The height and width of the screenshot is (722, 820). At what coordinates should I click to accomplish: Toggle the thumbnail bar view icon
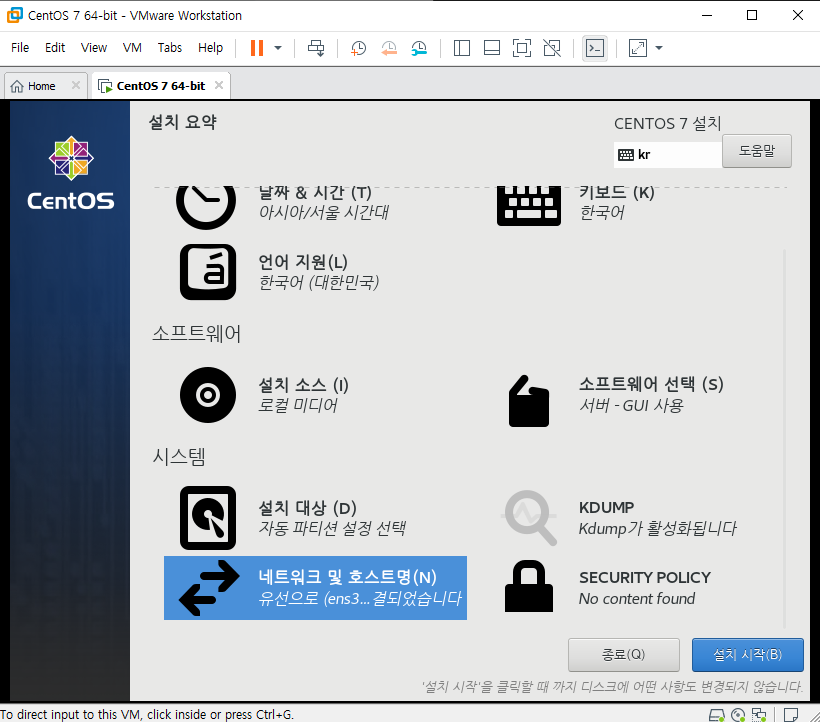tap(492, 48)
